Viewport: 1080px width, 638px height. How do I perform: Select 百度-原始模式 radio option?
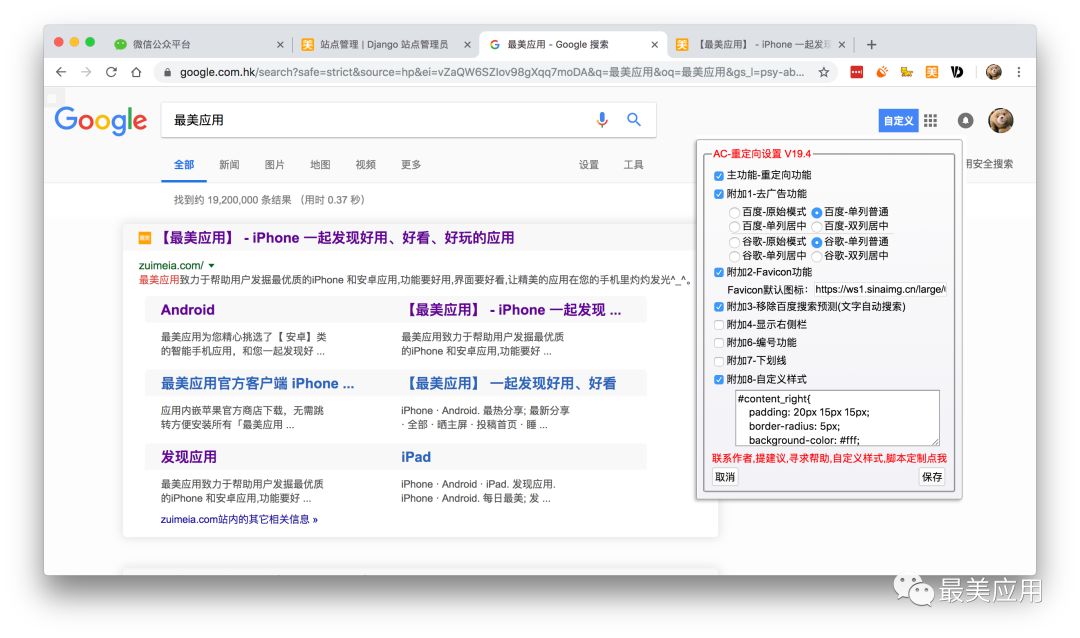(734, 213)
